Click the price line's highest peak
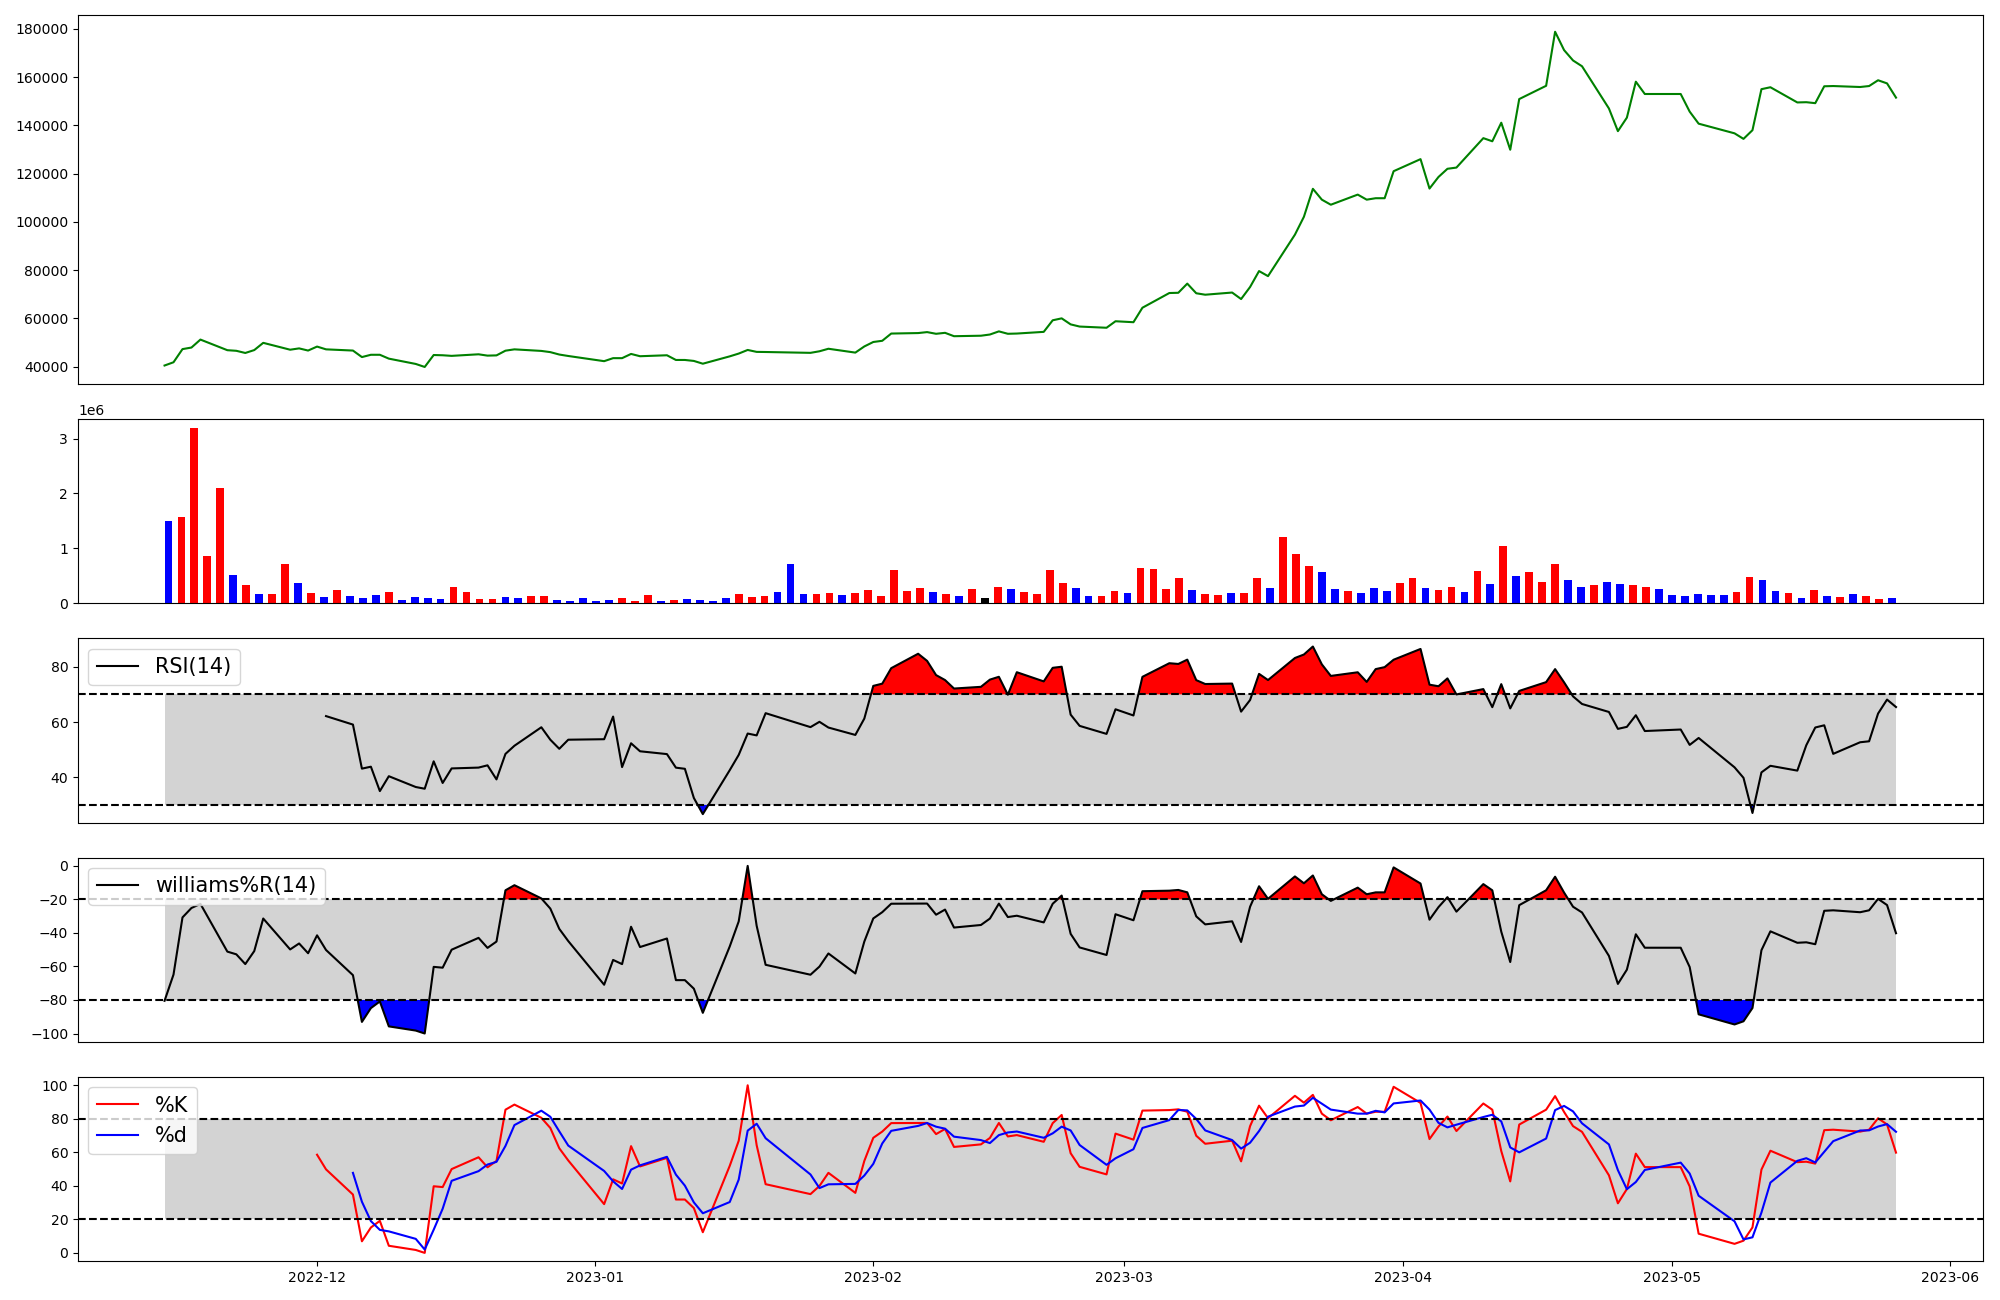This screenshot has height=1300, width=2000. (x=1555, y=32)
